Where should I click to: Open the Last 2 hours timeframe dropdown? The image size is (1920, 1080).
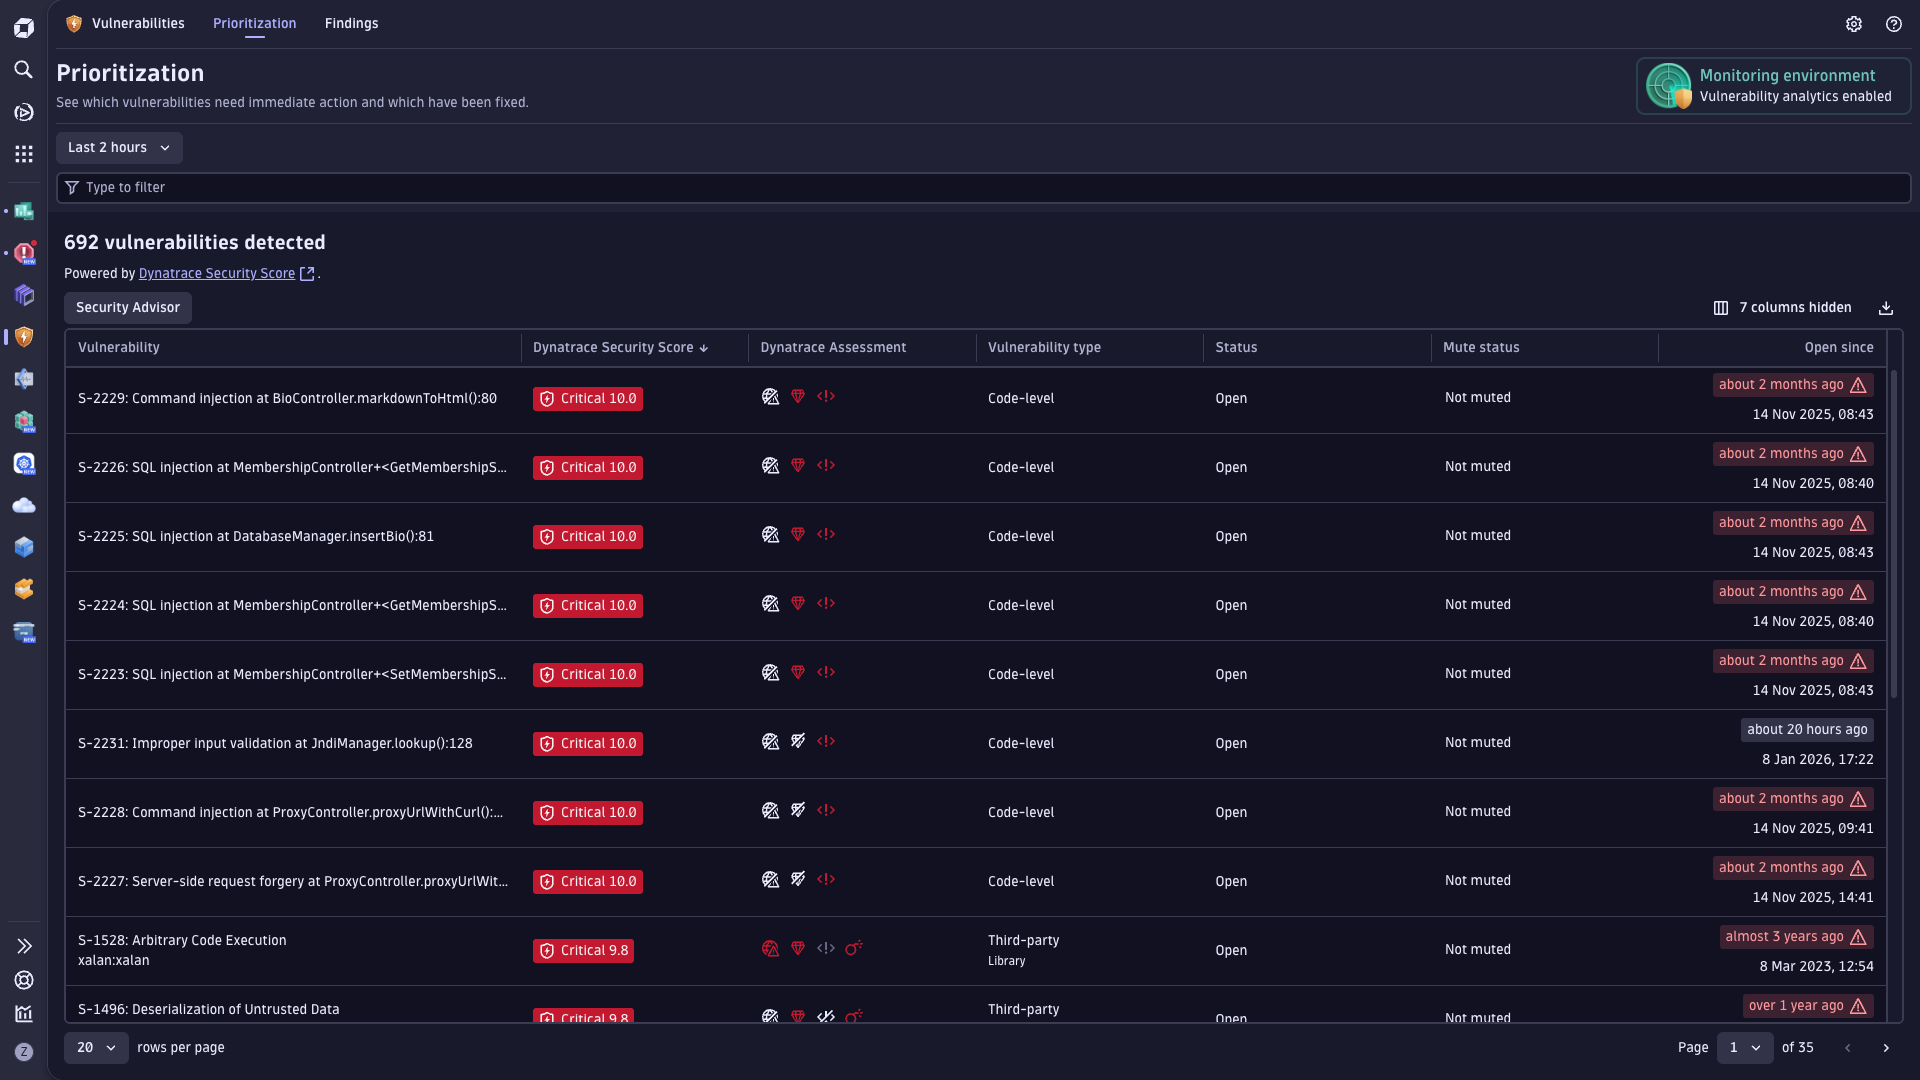click(119, 148)
